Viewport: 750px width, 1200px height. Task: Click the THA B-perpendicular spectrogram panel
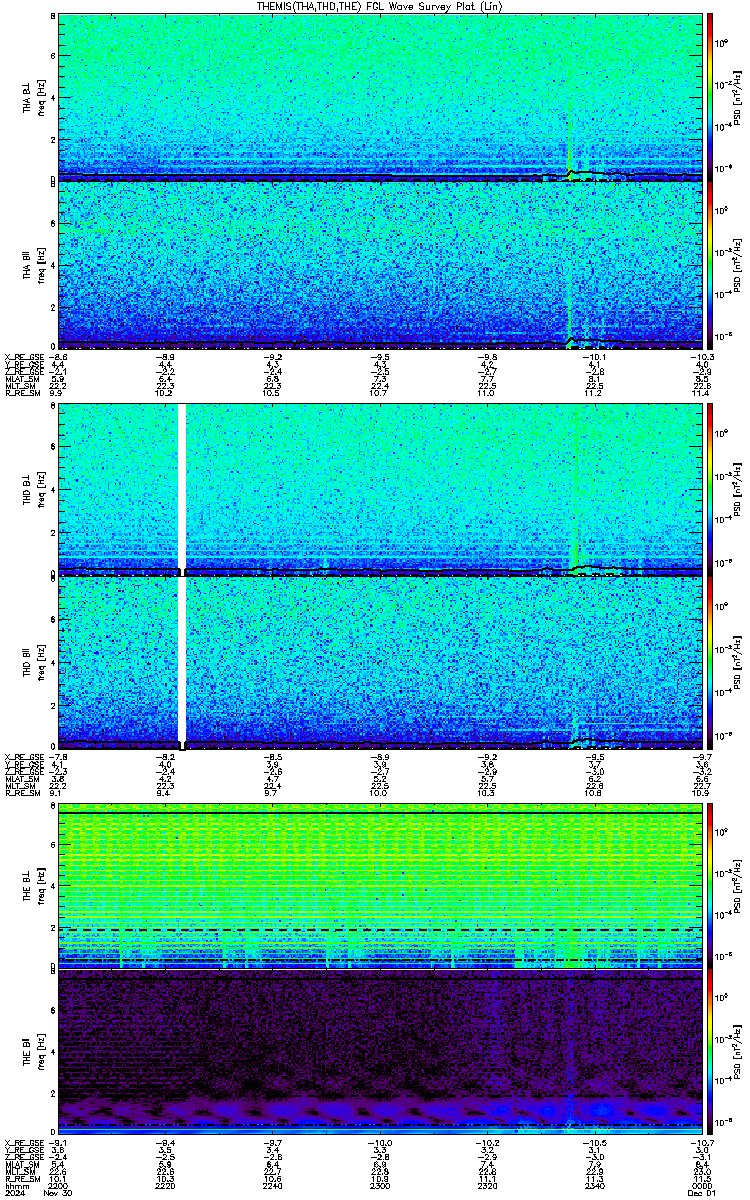coord(380,98)
